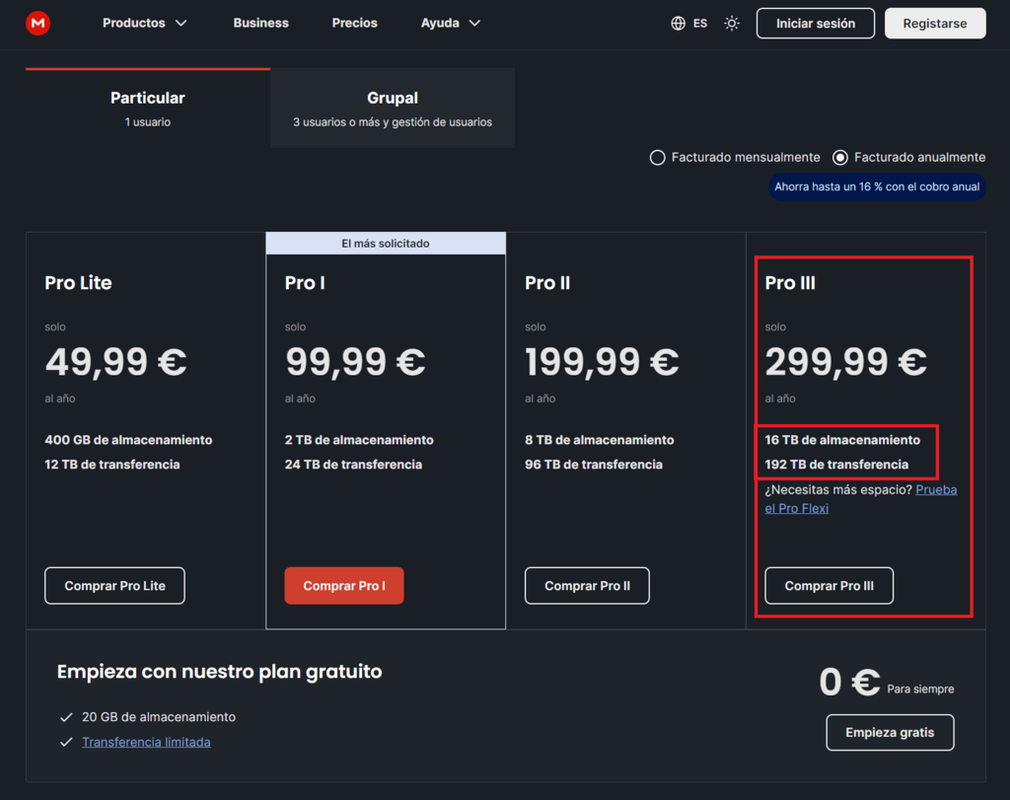Click 16 TB de almacenamiento text
1010x800 pixels.
(843, 440)
